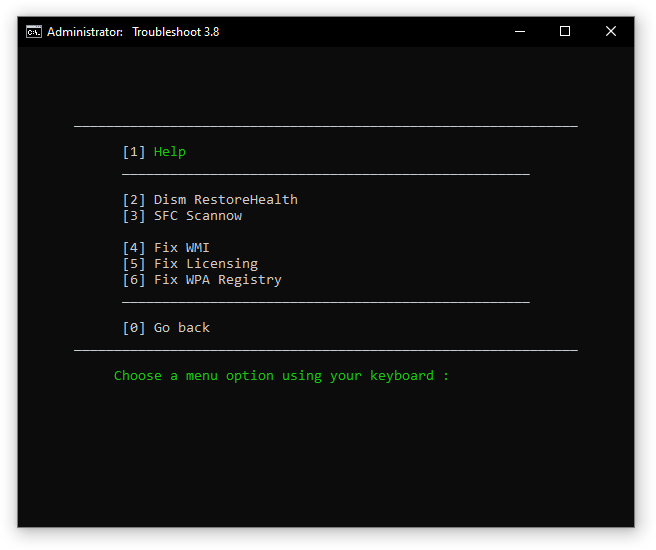Click the Go back option text

(181, 328)
